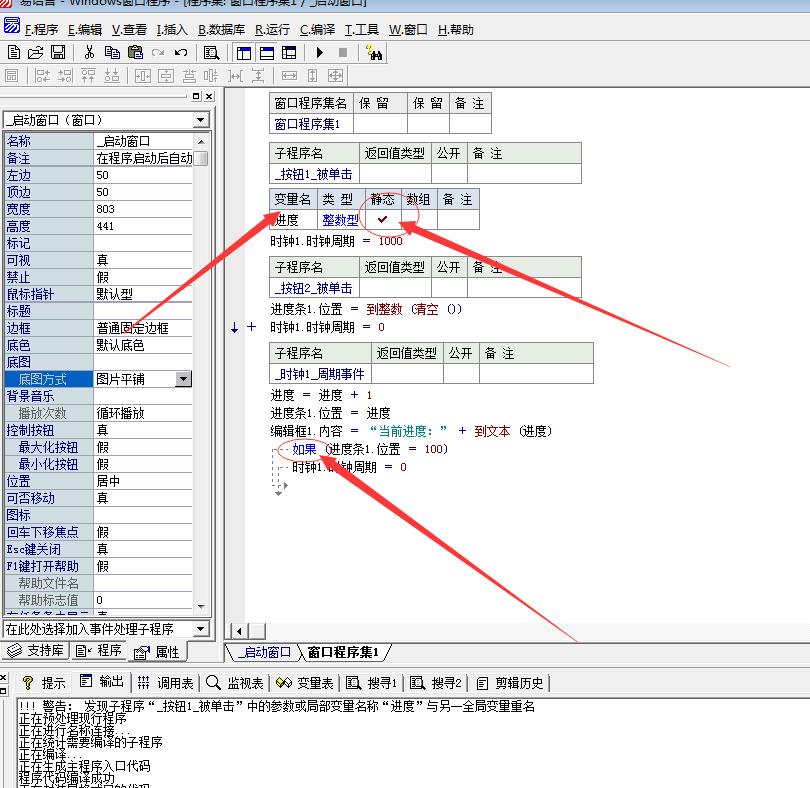The height and width of the screenshot is (788, 810).
Task: Open the 变量表 output panel tab
Action: (x=305, y=683)
